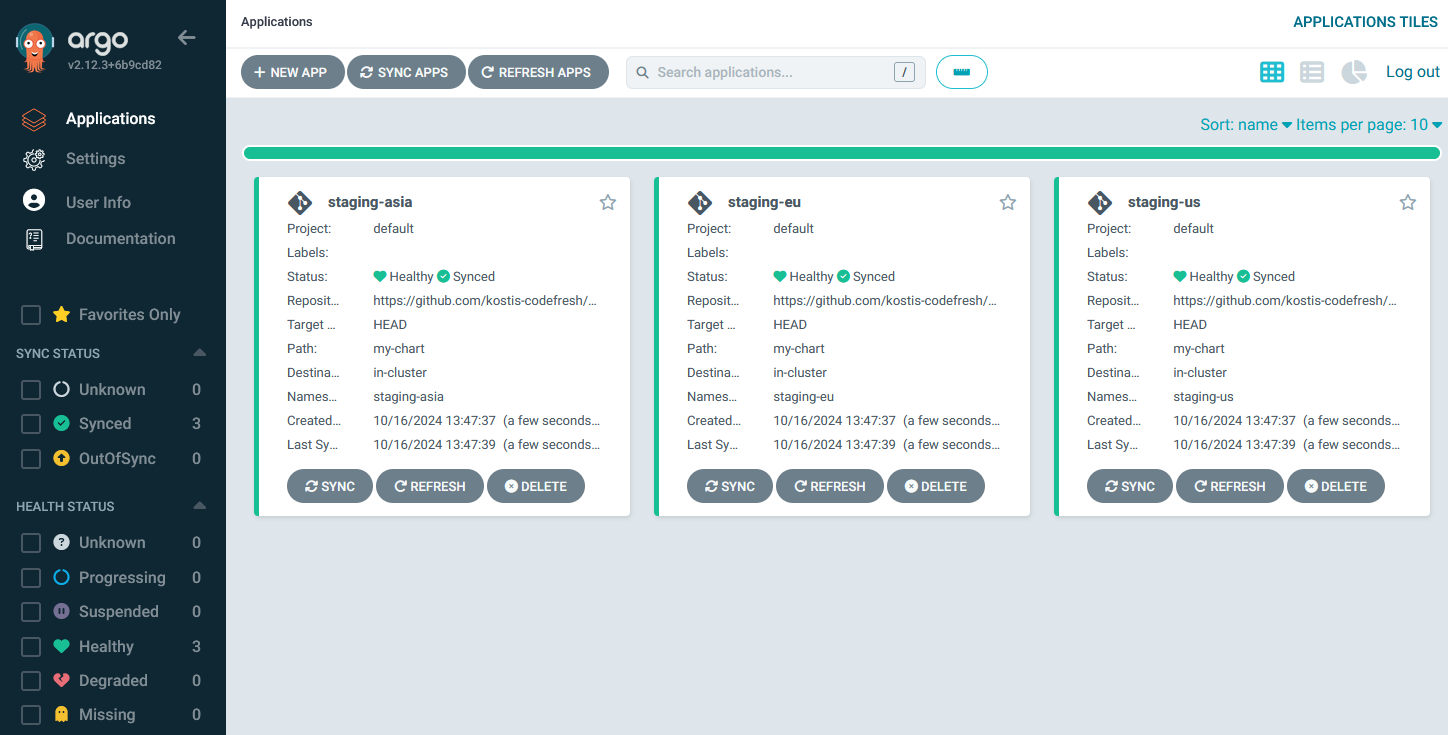Check the Synced sync status filter

[30, 423]
